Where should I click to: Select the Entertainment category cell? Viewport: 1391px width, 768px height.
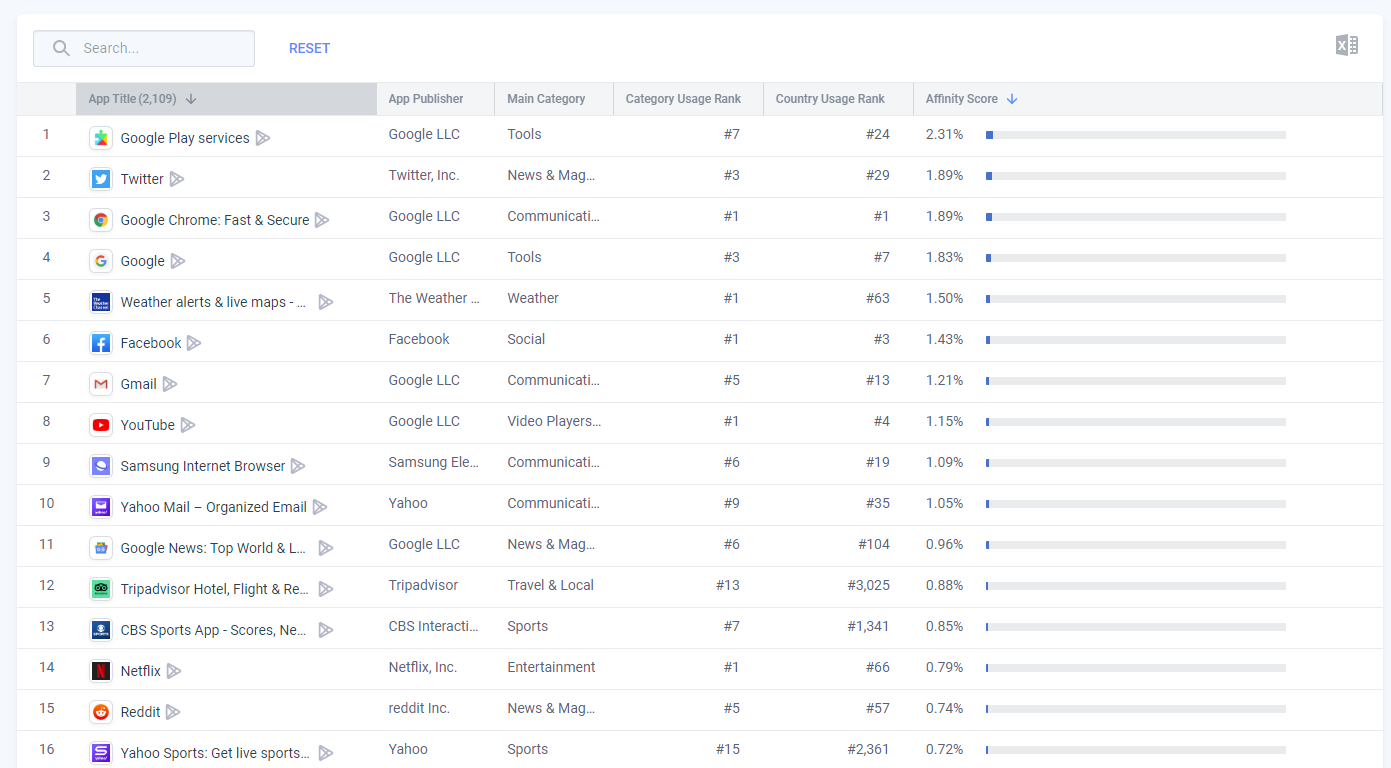coord(551,667)
